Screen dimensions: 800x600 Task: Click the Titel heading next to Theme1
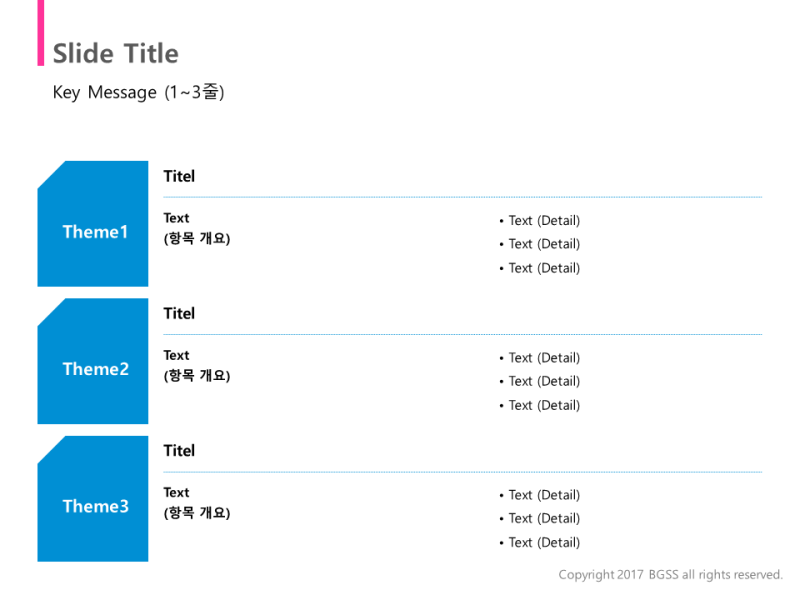[x=179, y=177]
